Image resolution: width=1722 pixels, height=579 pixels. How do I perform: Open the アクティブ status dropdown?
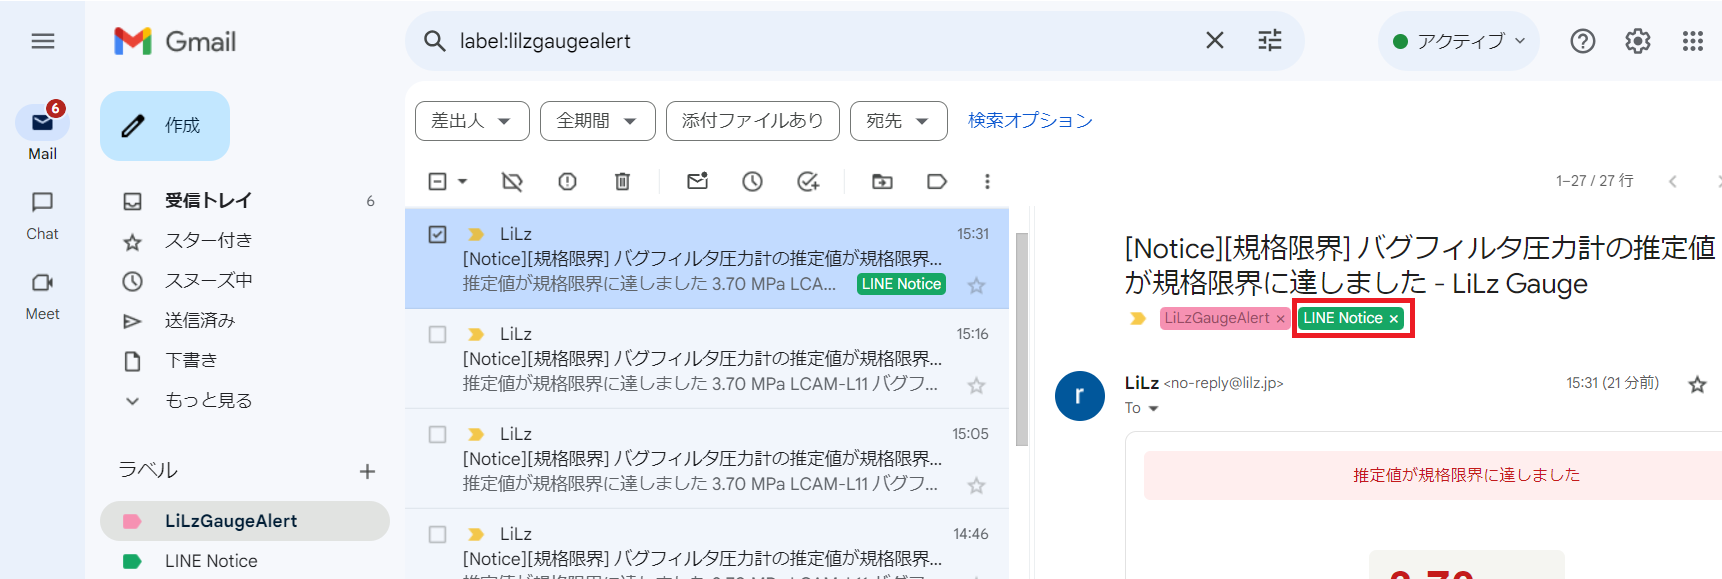coord(1459,41)
